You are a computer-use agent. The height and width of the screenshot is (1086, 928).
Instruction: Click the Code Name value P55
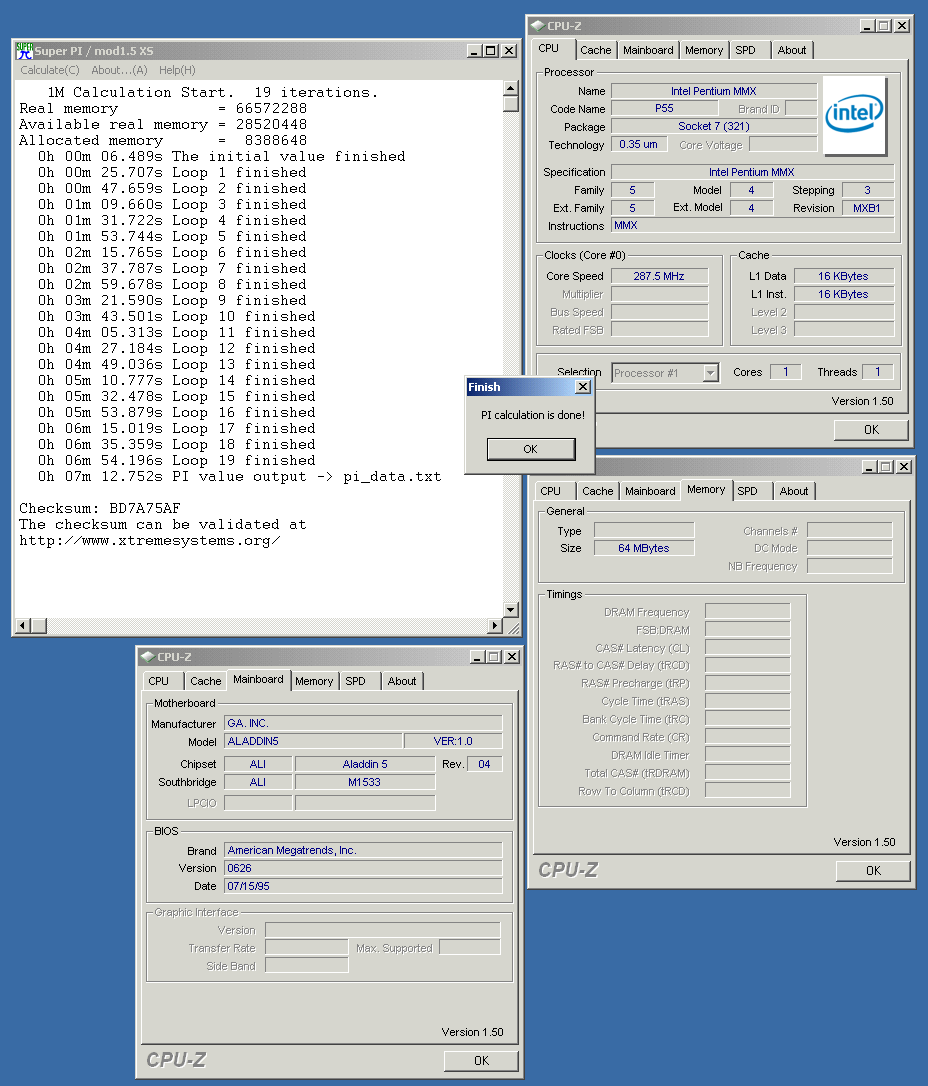coord(664,108)
